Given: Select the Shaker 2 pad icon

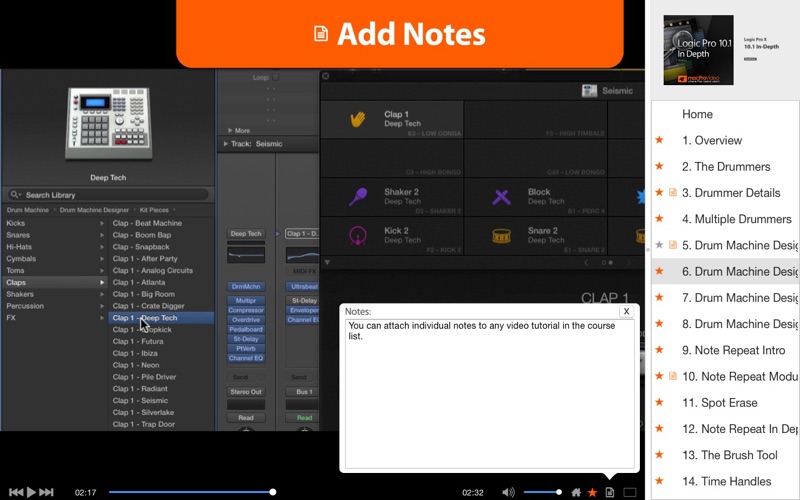Looking at the screenshot, I should [358, 196].
